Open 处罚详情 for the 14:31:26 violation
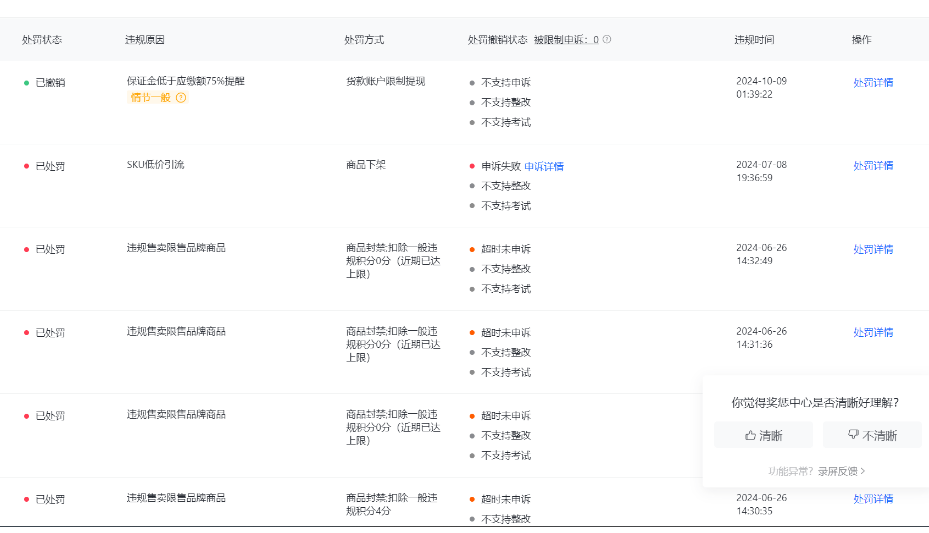 [872, 332]
